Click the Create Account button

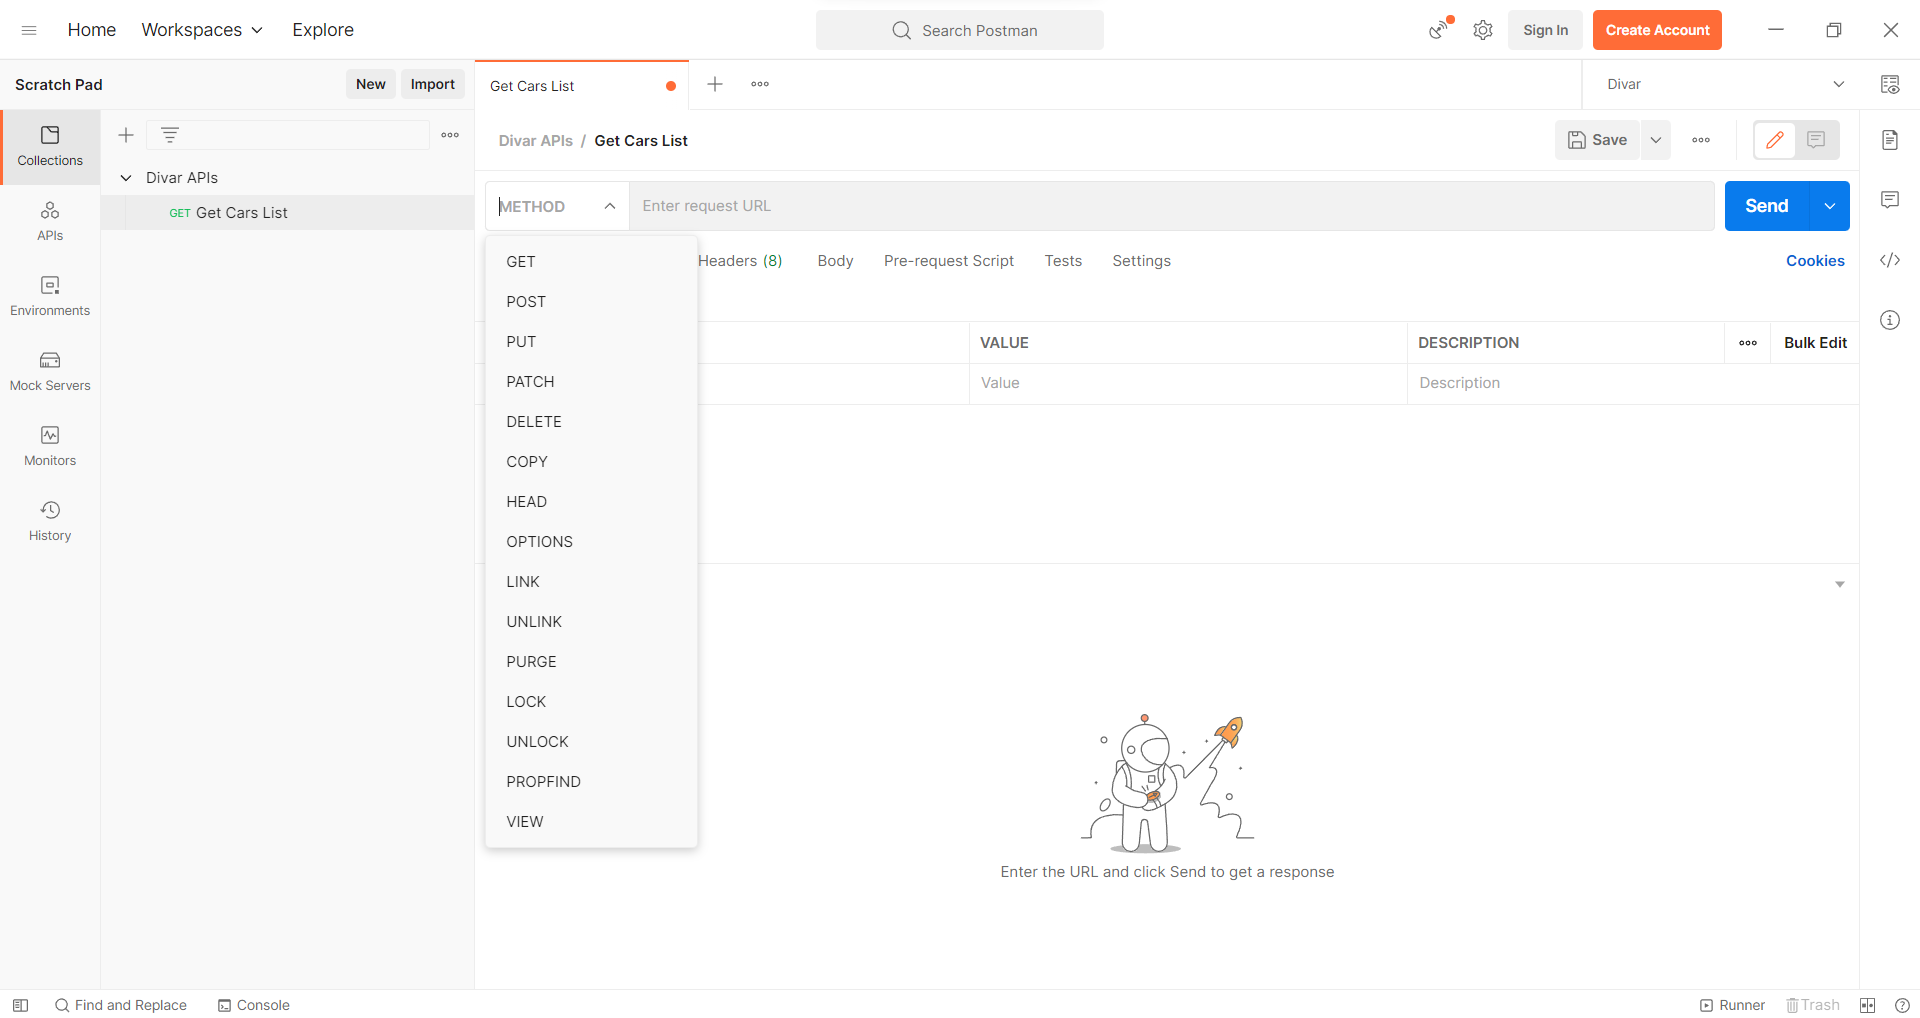click(1657, 30)
